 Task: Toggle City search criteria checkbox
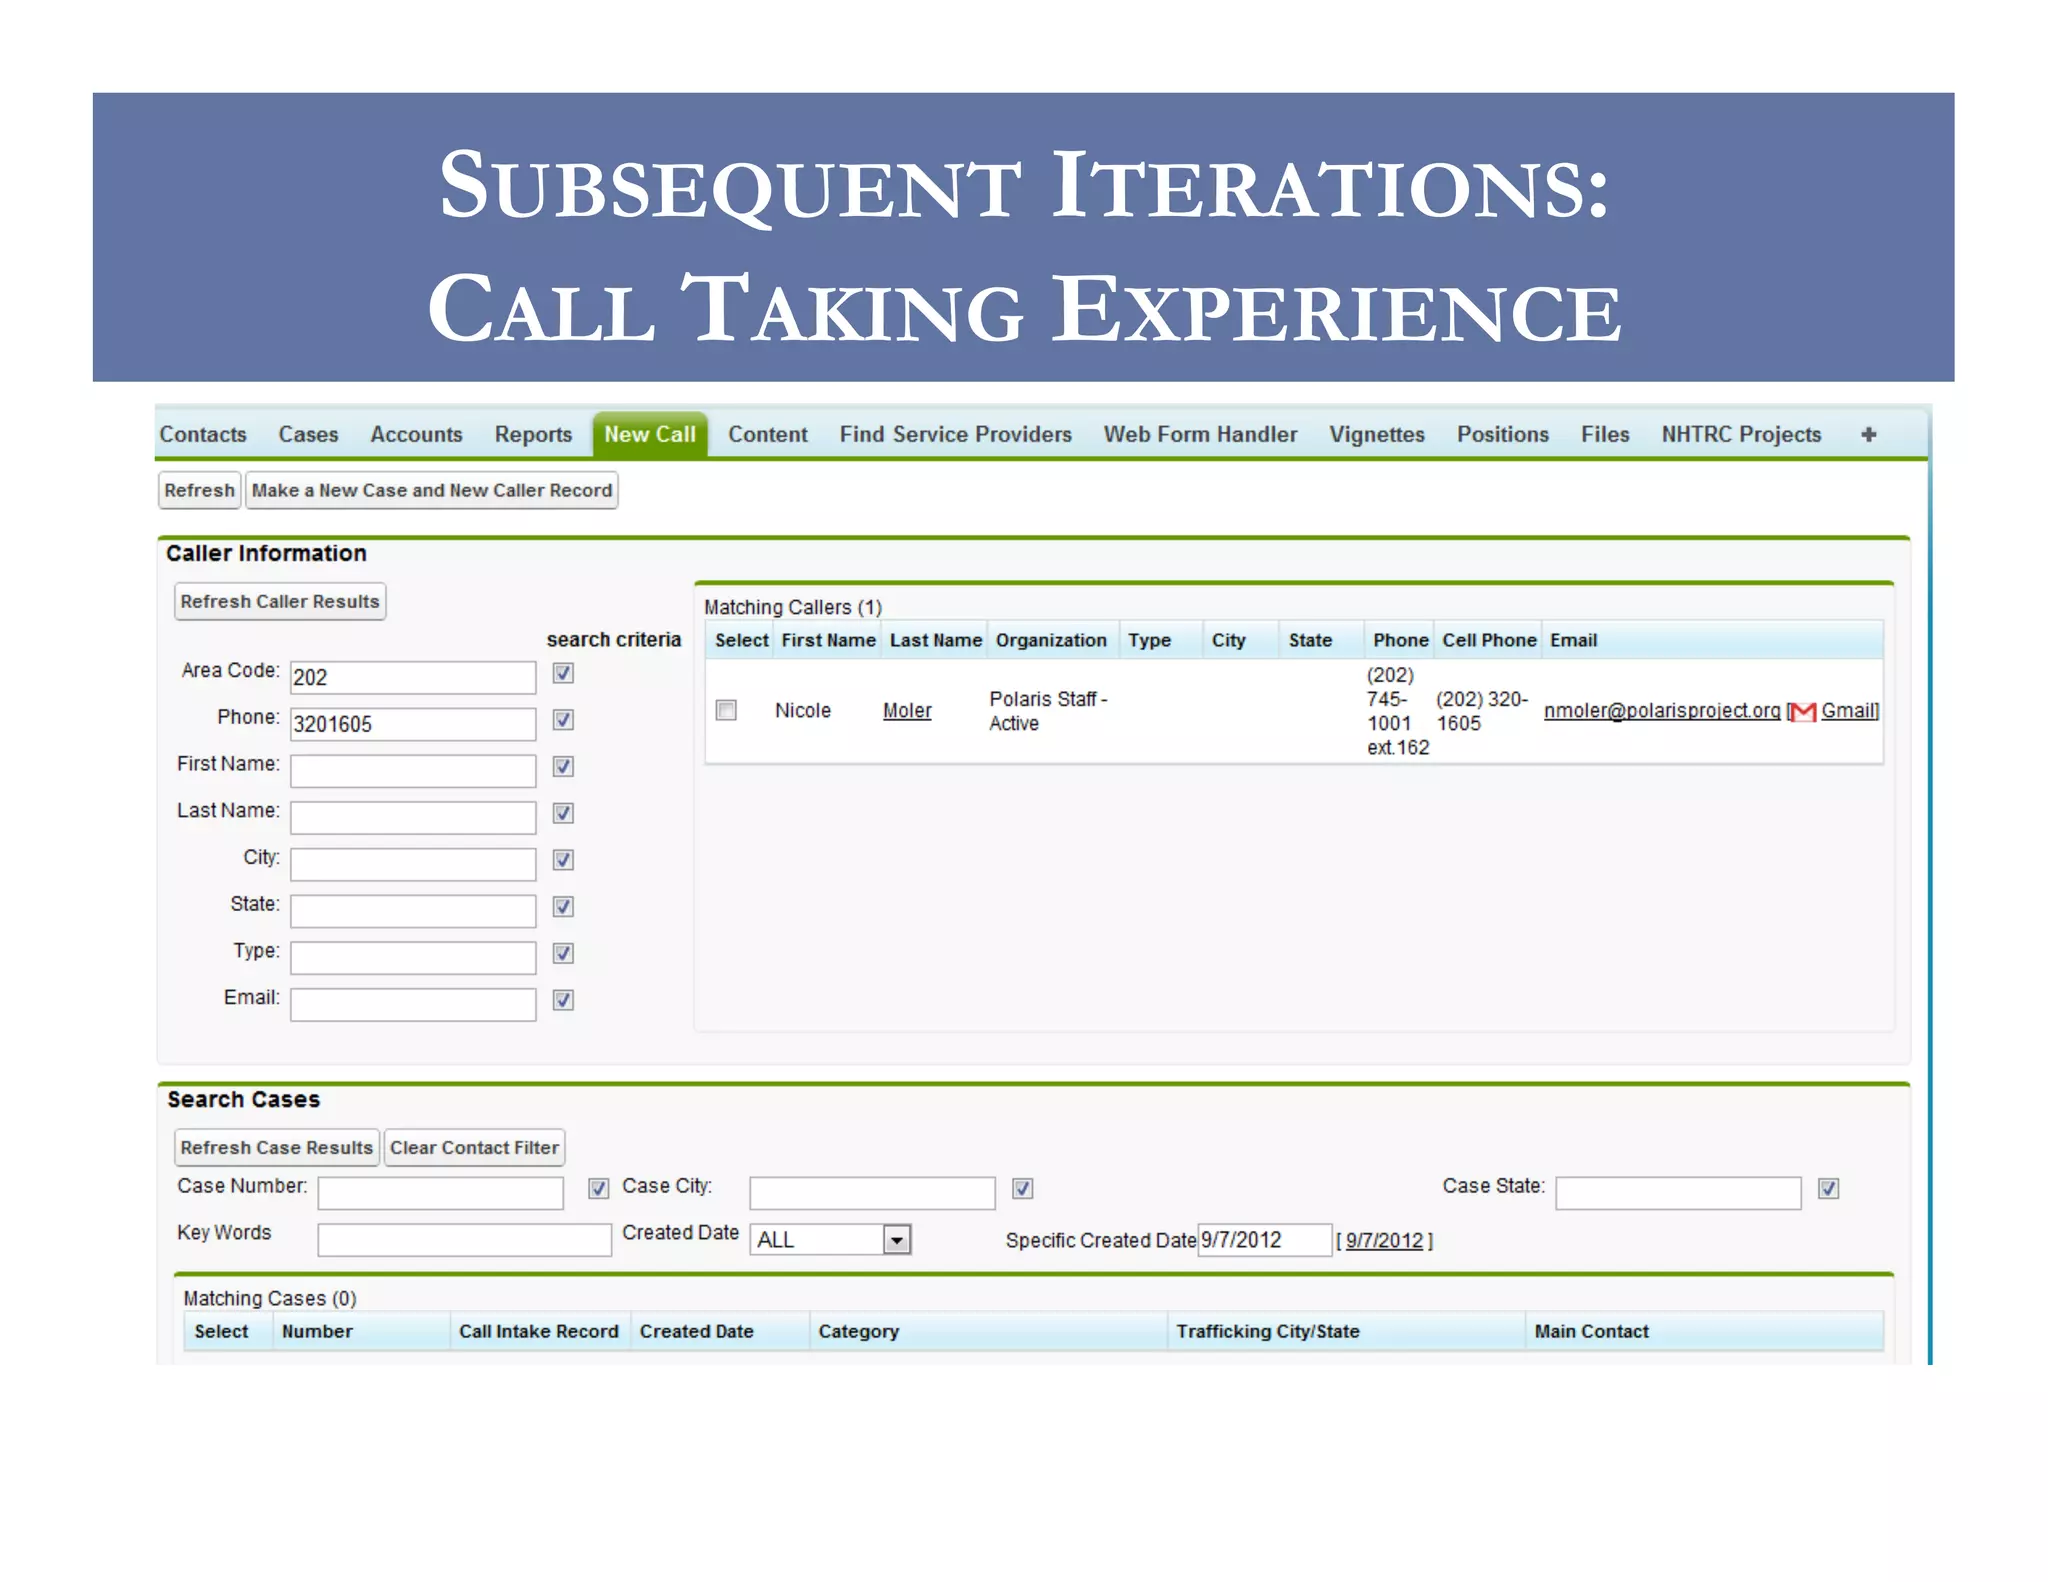pos(563,860)
